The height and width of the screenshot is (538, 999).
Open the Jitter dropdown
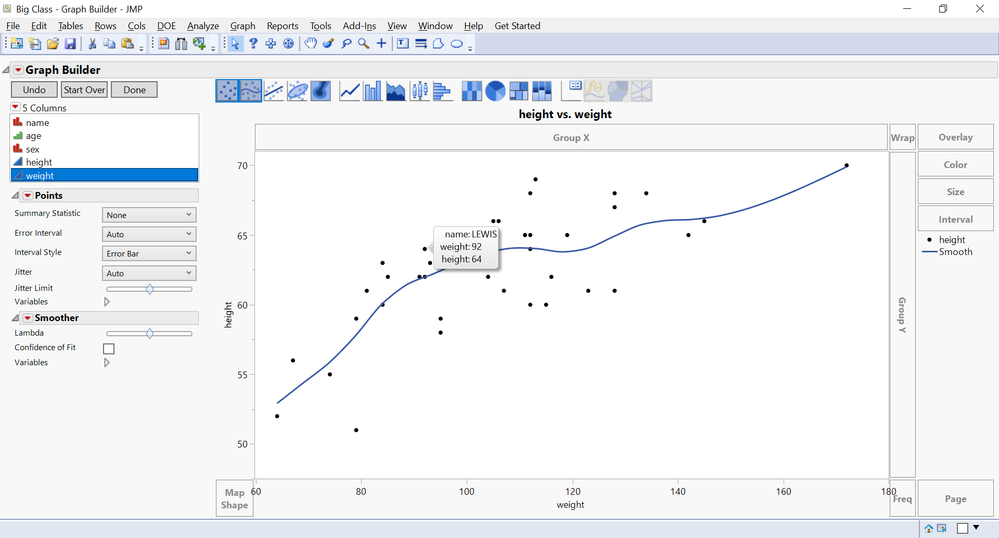[x=149, y=273]
